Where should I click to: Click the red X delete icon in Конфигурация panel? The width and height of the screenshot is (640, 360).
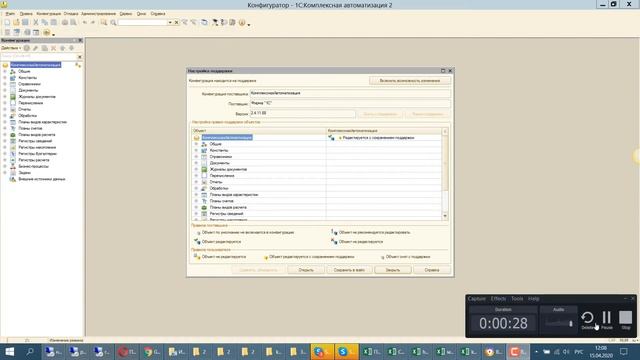coord(53,48)
